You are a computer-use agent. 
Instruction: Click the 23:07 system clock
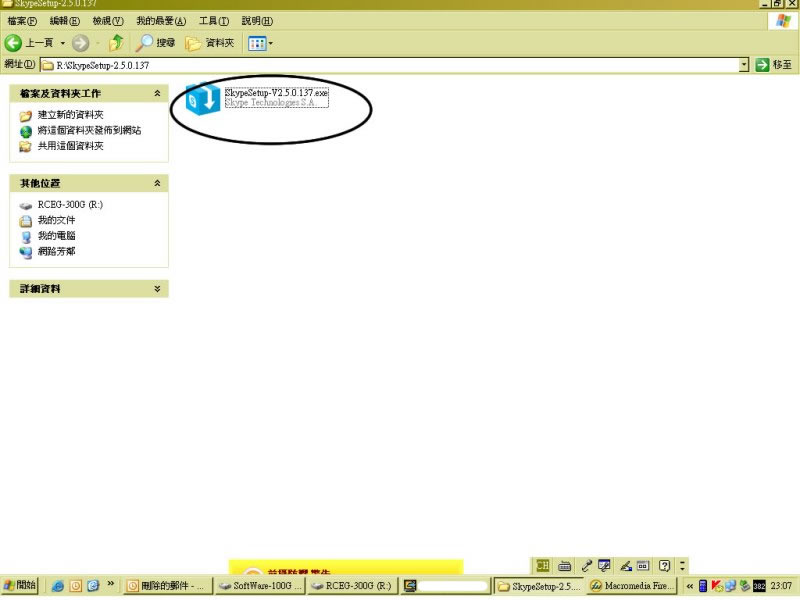(x=781, y=586)
